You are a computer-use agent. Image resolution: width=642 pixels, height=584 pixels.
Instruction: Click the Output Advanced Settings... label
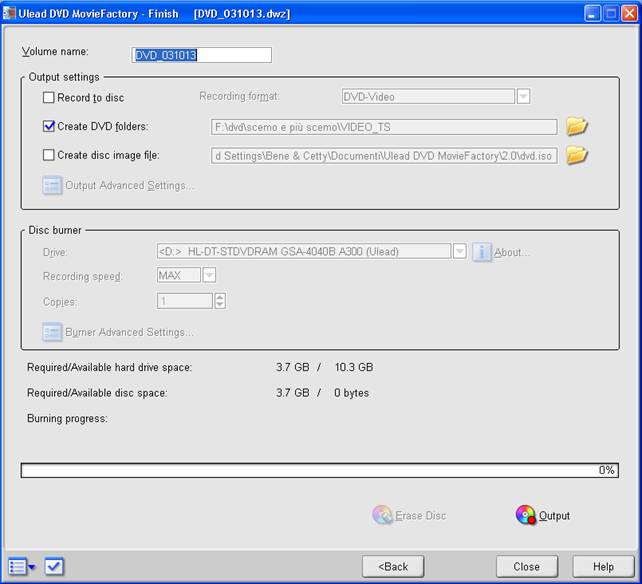pos(129,186)
